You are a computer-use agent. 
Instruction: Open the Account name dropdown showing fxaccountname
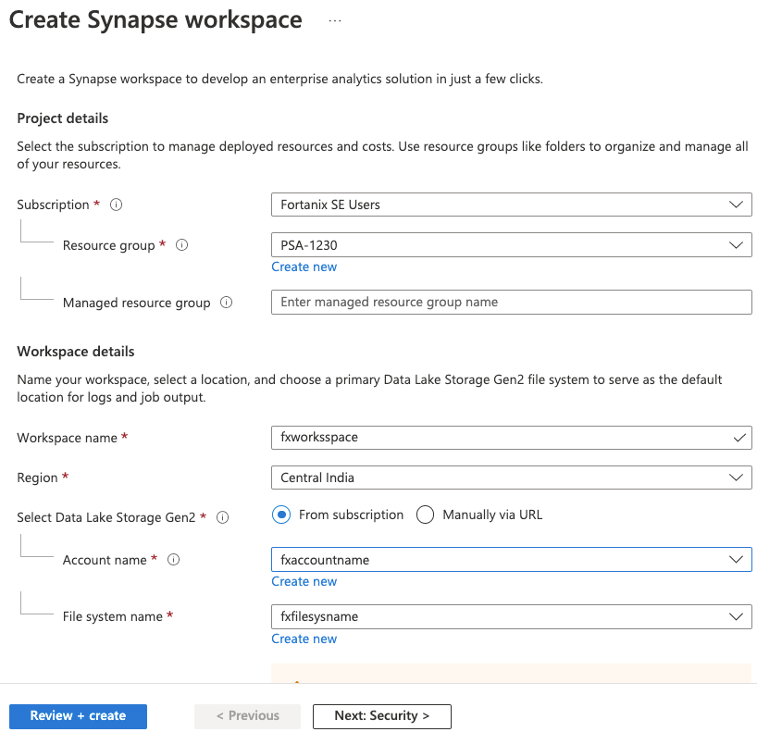[x=511, y=559]
